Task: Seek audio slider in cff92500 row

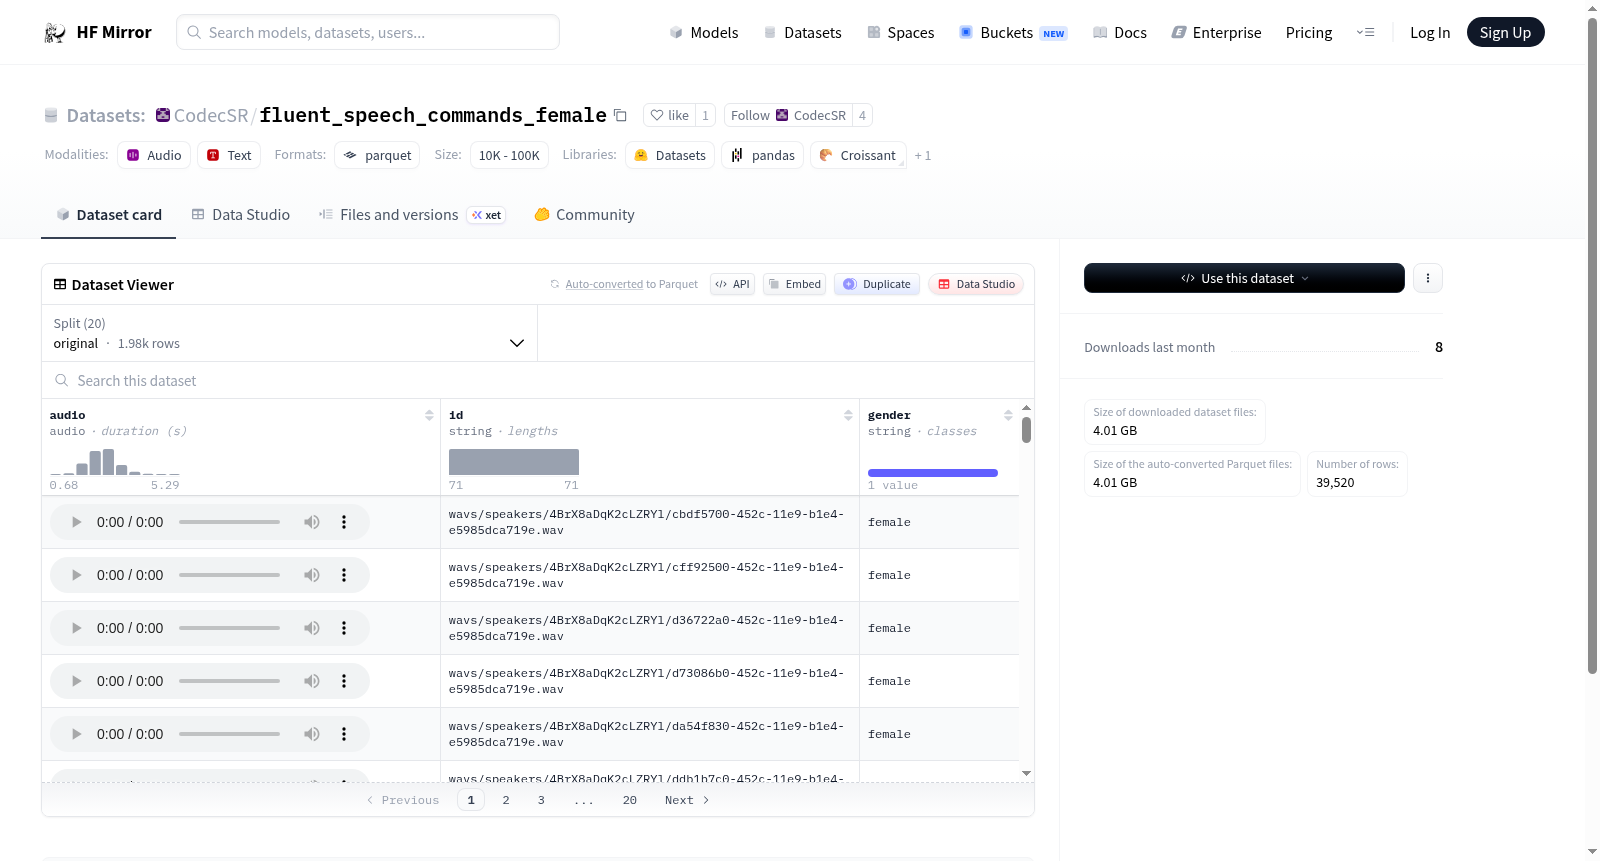Action: pos(229,575)
